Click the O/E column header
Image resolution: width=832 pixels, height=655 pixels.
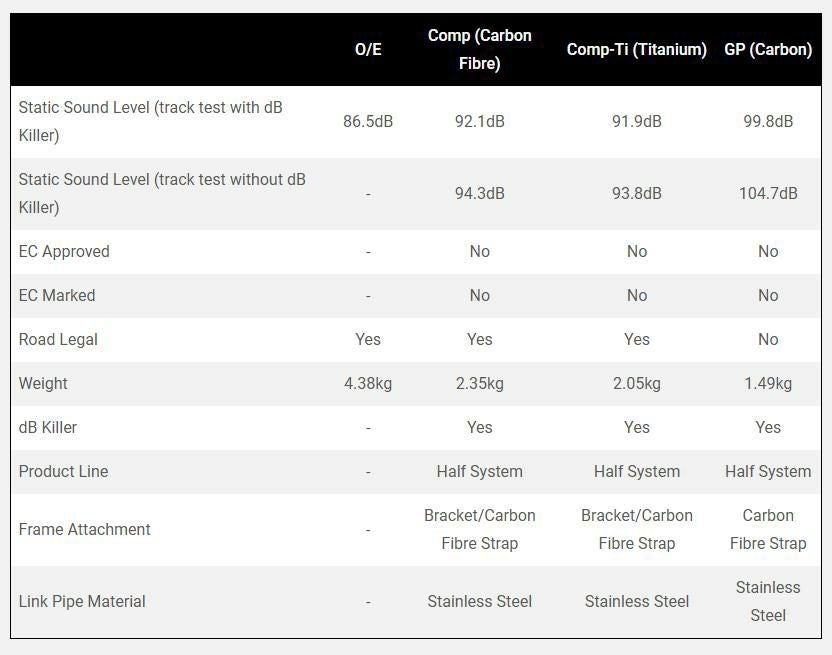[368, 49]
